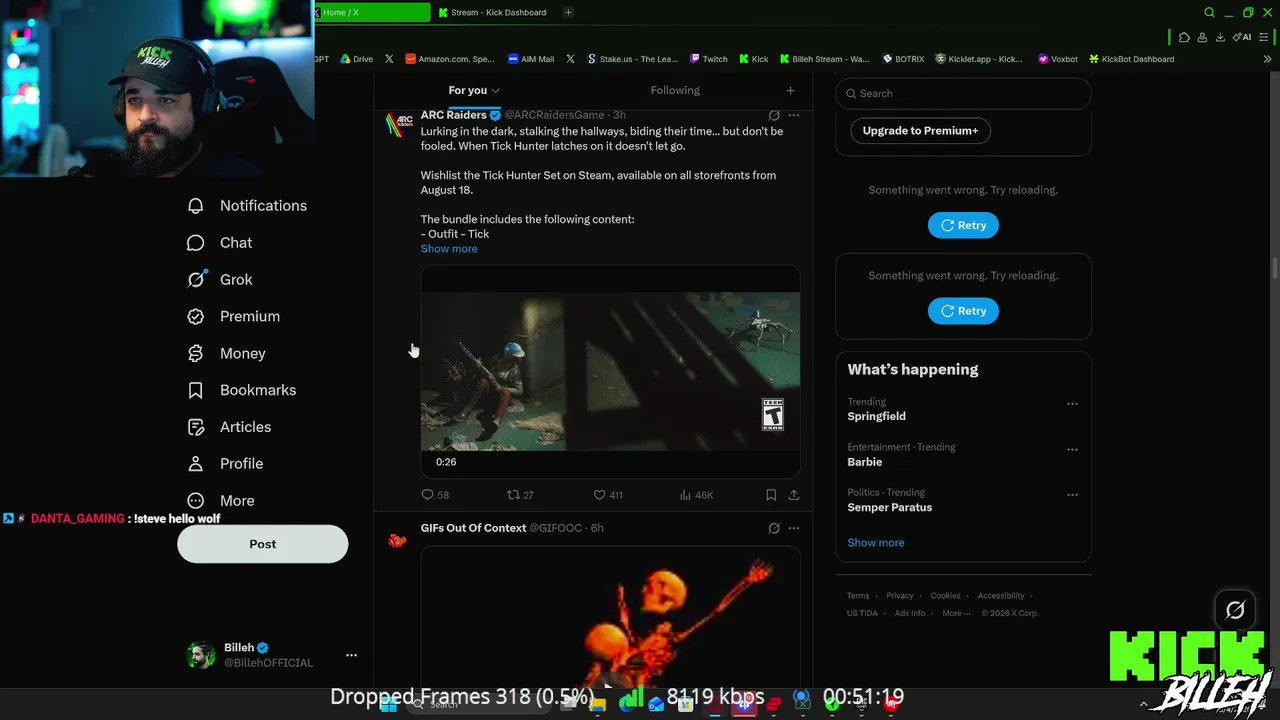Image resolution: width=1280 pixels, height=720 pixels.
Task: Open options for Barbie trend
Action: (x=1072, y=449)
